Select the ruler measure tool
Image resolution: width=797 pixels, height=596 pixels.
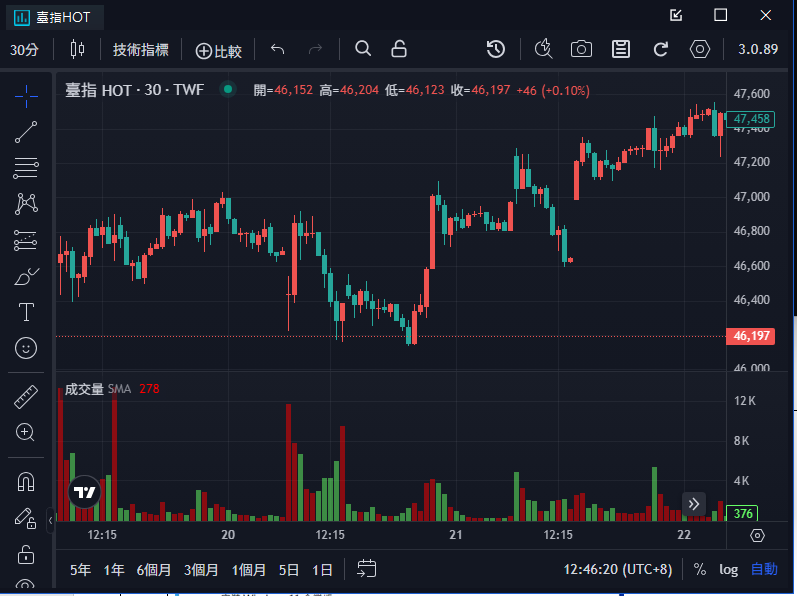26,397
